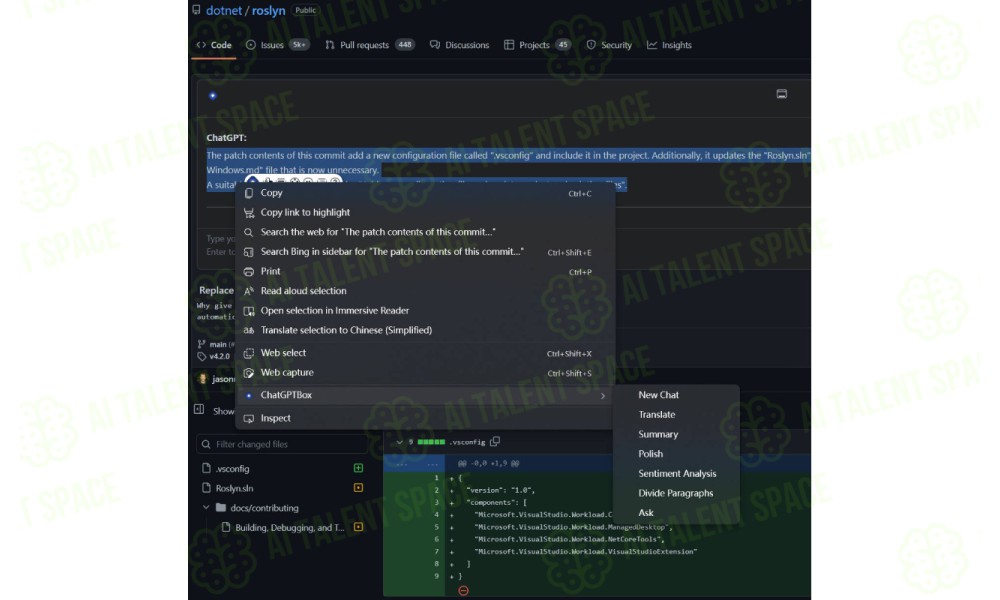Click the modified badge for Building, Debugging file
Image resolution: width=1000 pixels, height=600 pixels.
[358, 527]
